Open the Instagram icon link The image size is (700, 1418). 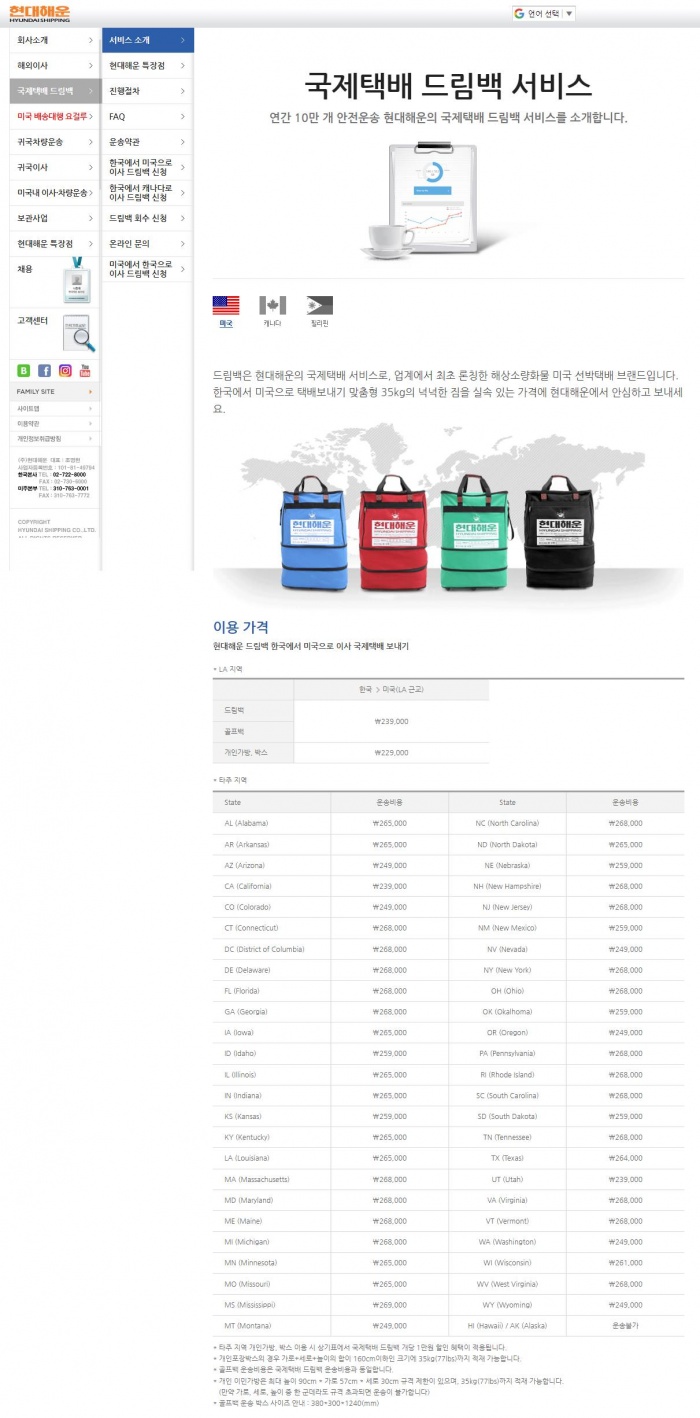65,370
